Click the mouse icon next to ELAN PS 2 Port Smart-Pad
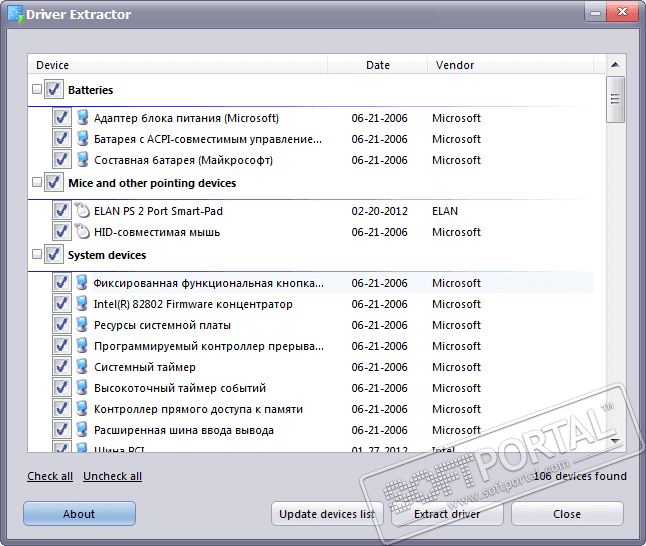Screen dimensions: 646x546 82,211
